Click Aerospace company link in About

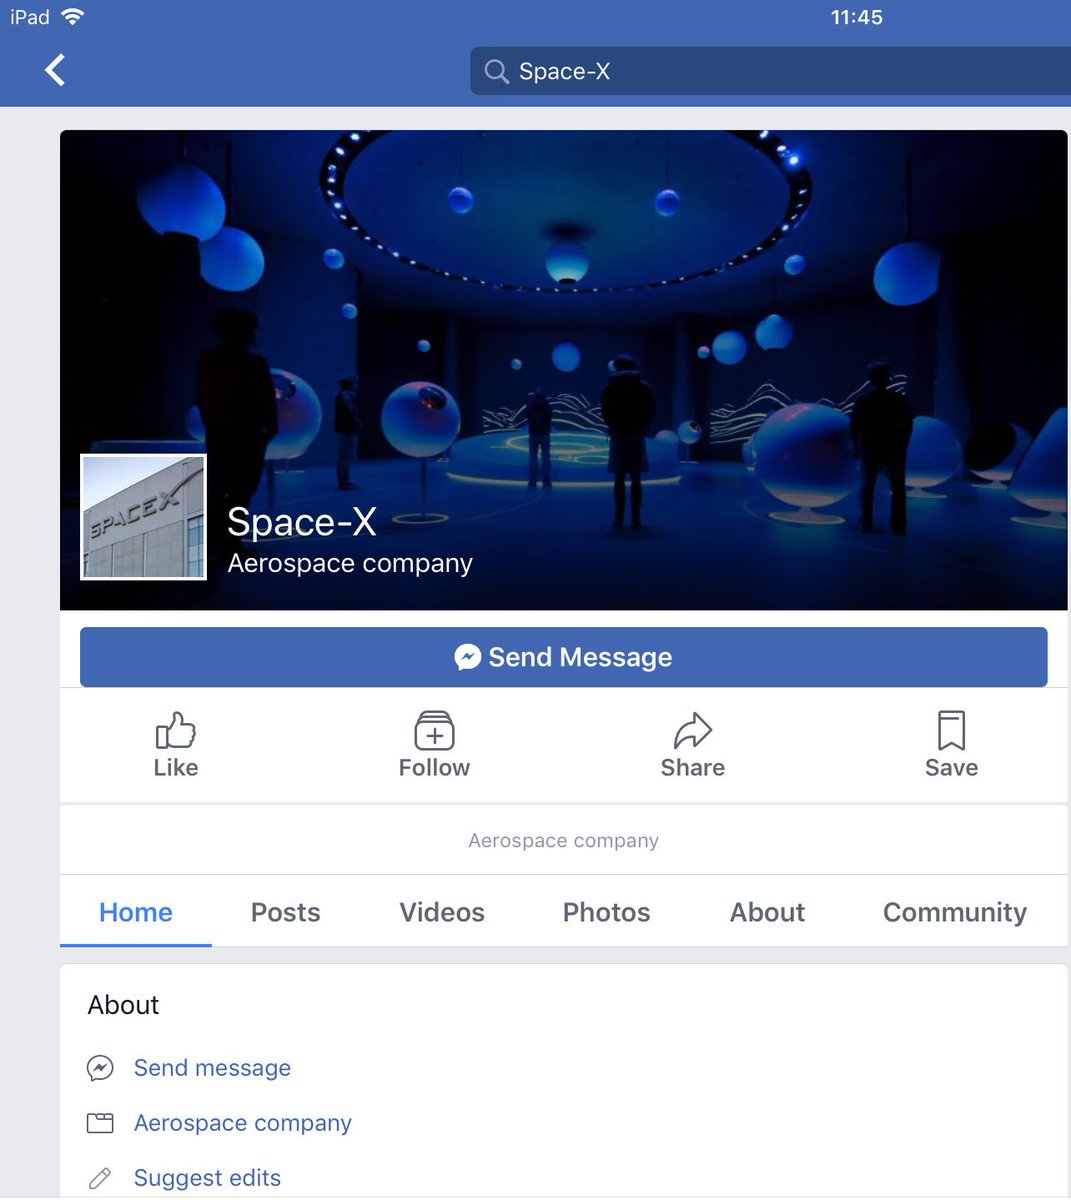(243, 1123)
